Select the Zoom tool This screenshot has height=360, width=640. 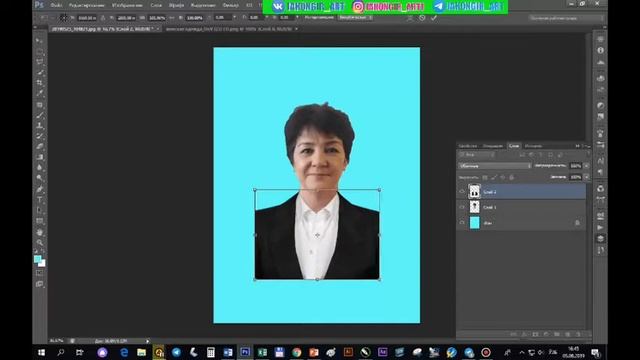pos(40,243)
